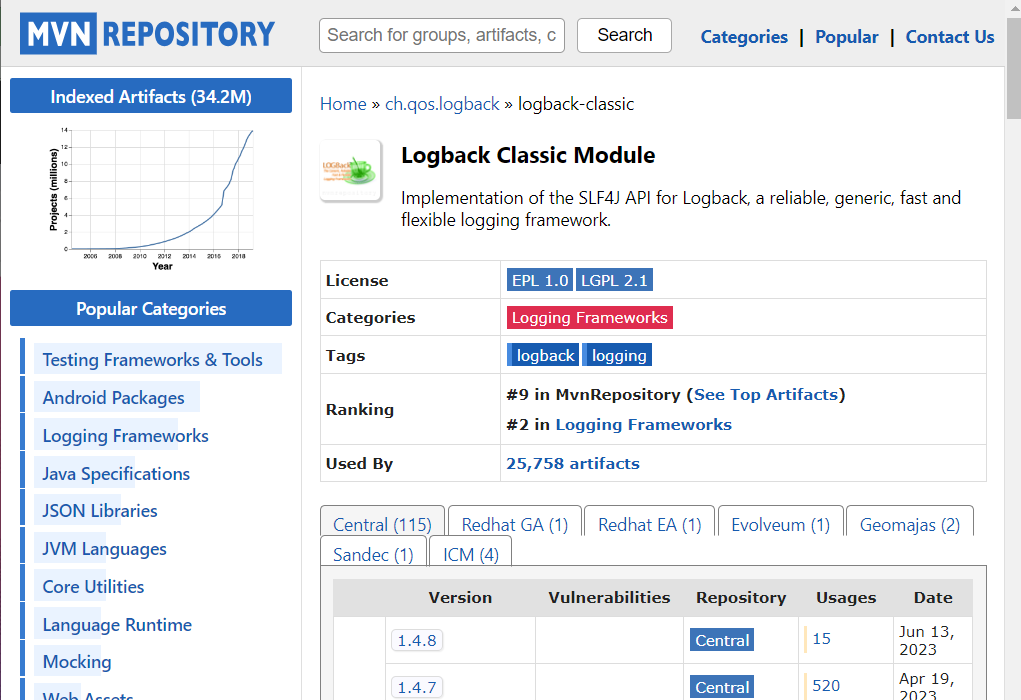The width and height of the screenshot is (1021, 700).
Task: Open version 1.4.7 link
Action: (x=417, y=687)
